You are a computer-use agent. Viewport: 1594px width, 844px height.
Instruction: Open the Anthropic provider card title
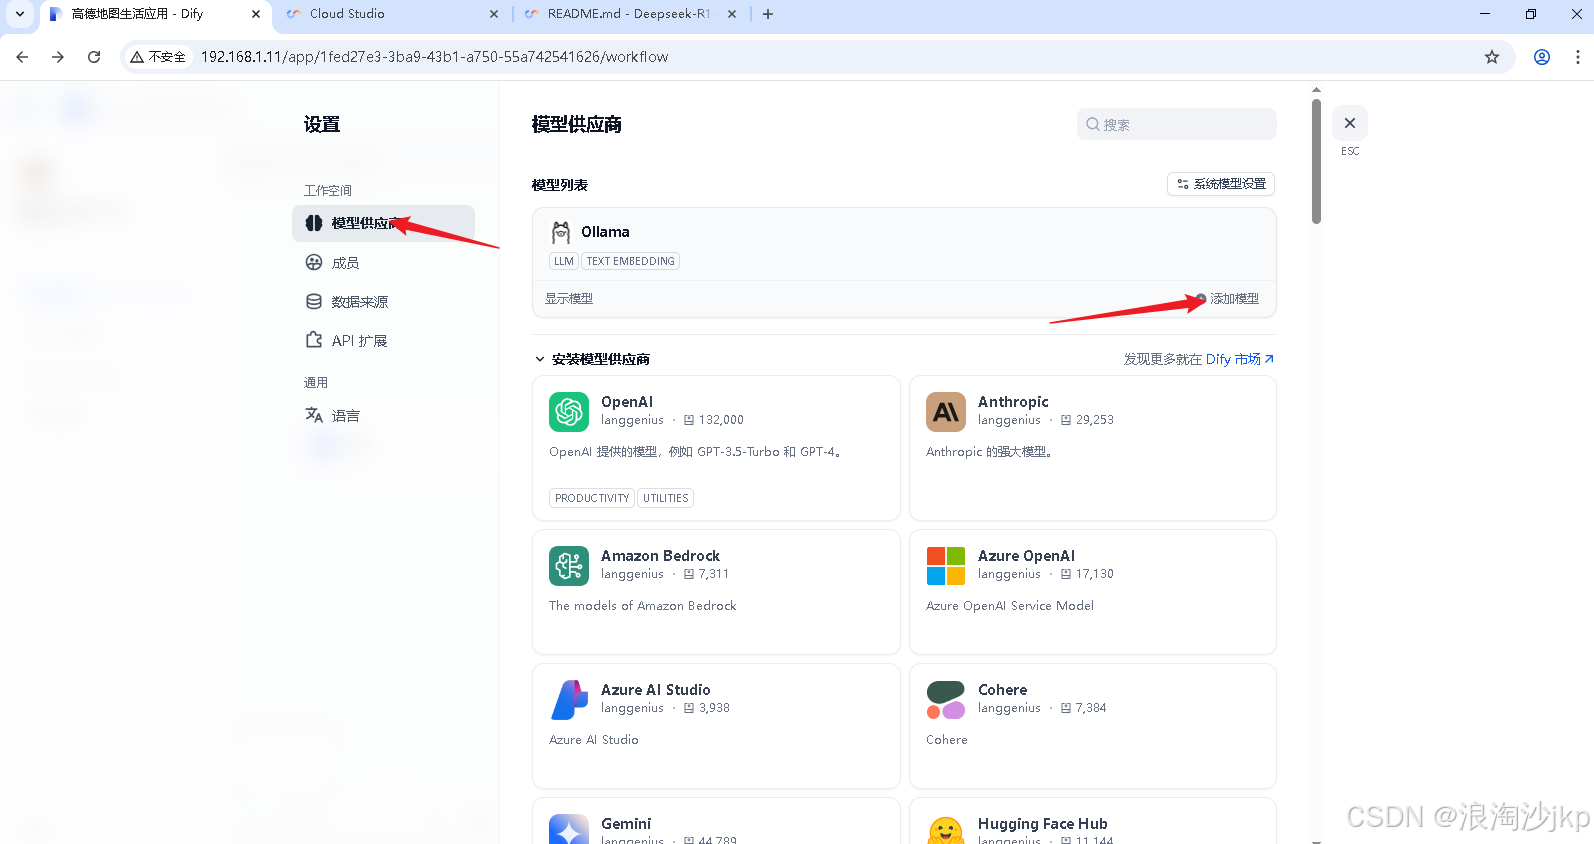click(x=1013, y=402)
